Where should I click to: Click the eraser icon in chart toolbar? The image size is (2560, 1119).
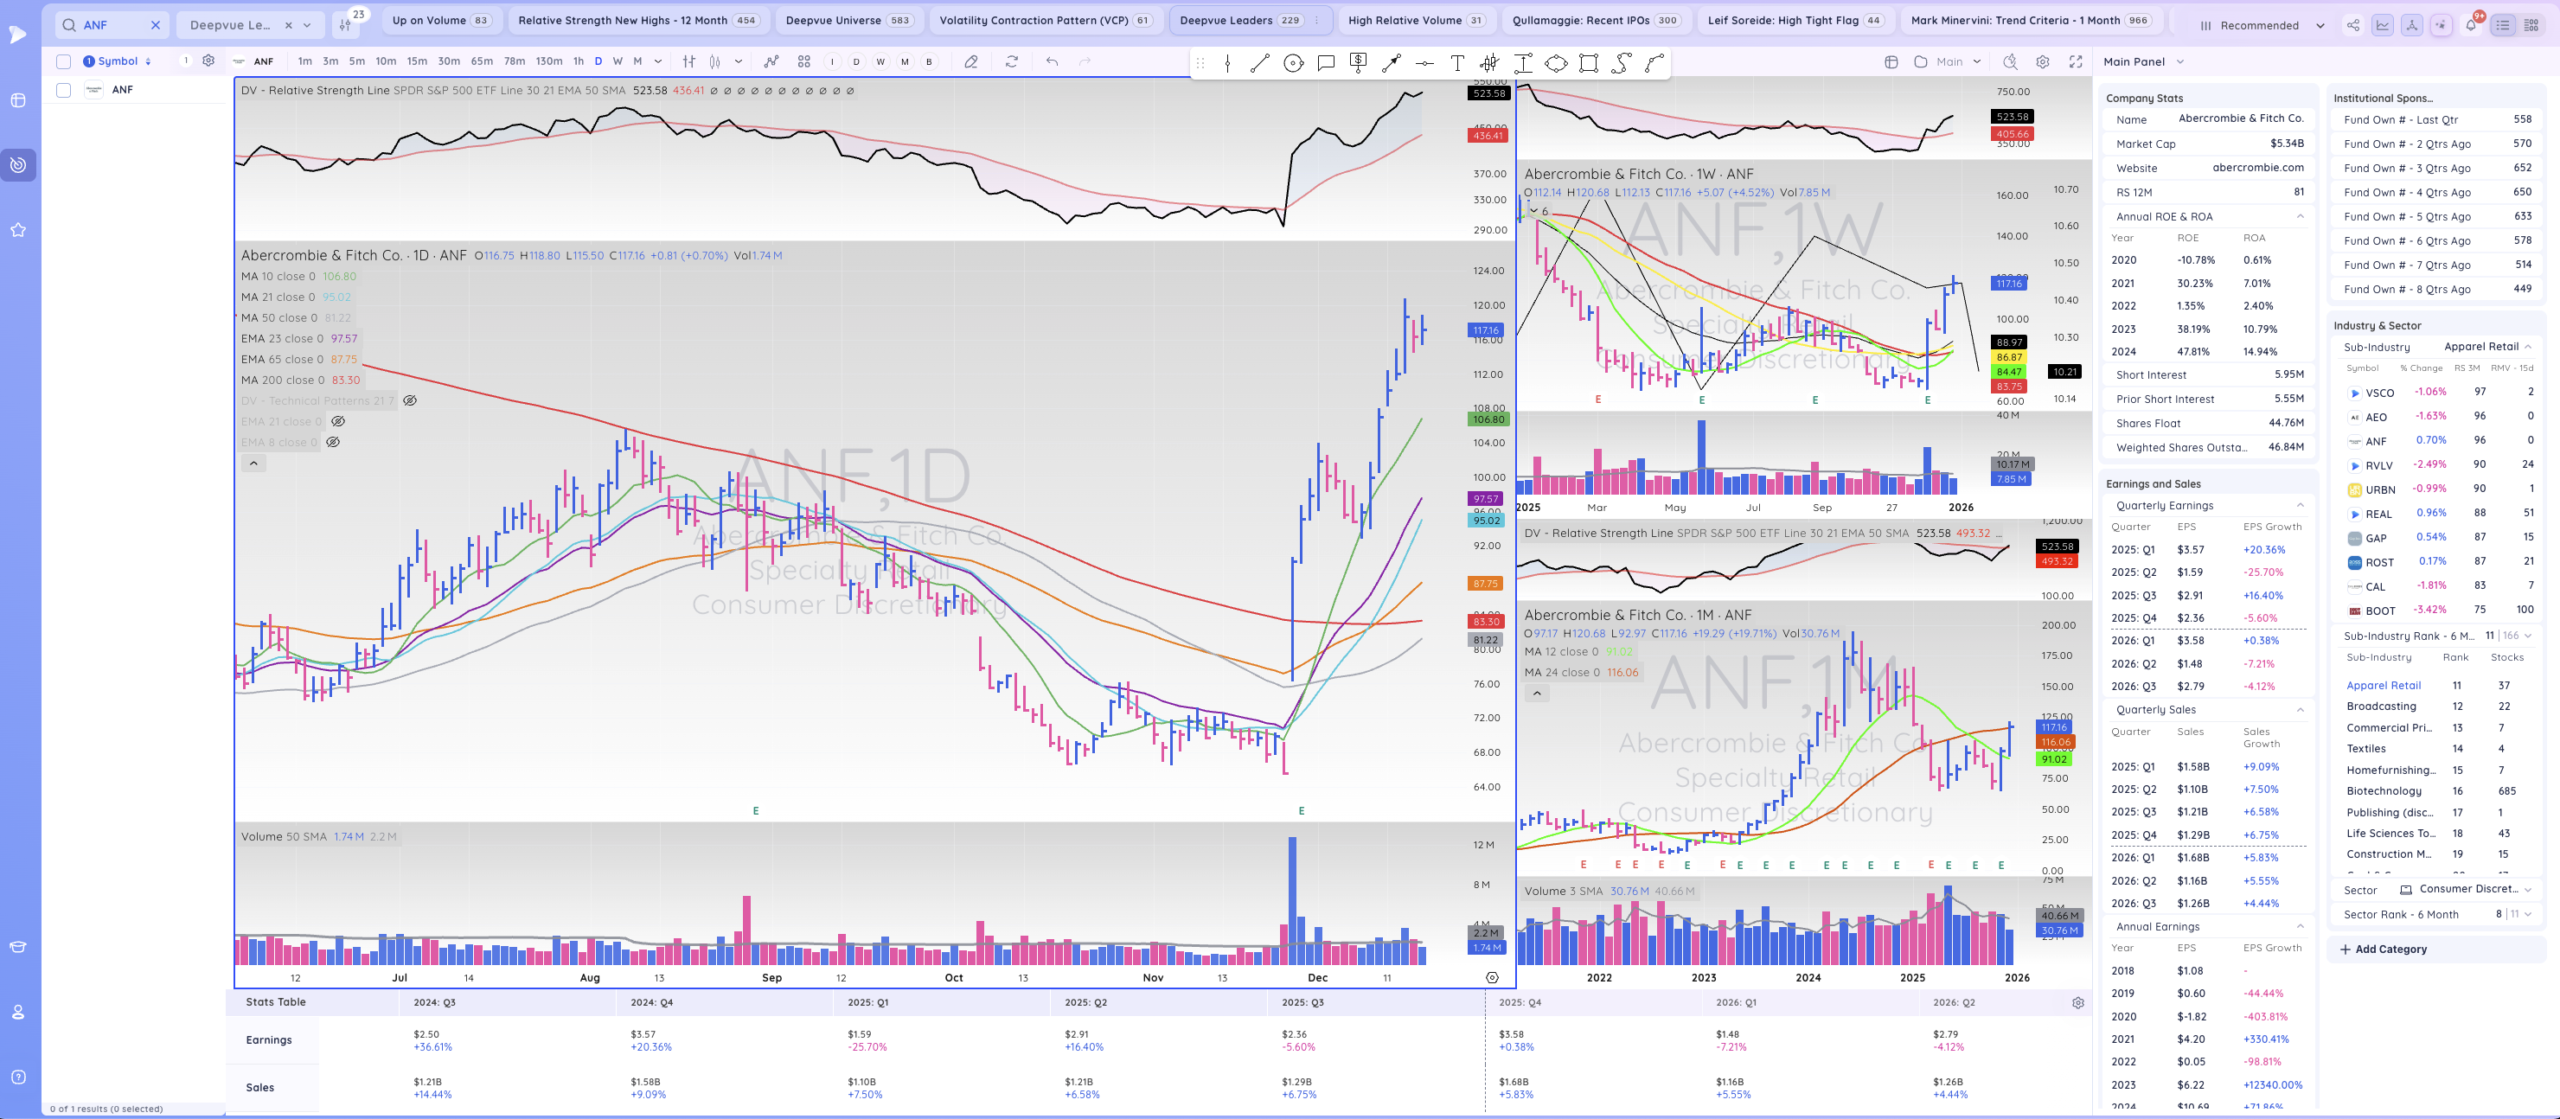[971, 61]
